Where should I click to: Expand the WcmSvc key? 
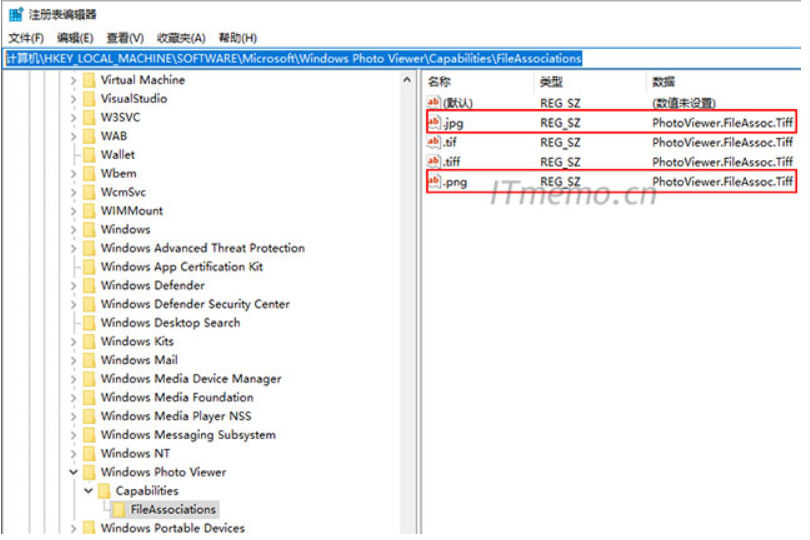pos(73,192)
